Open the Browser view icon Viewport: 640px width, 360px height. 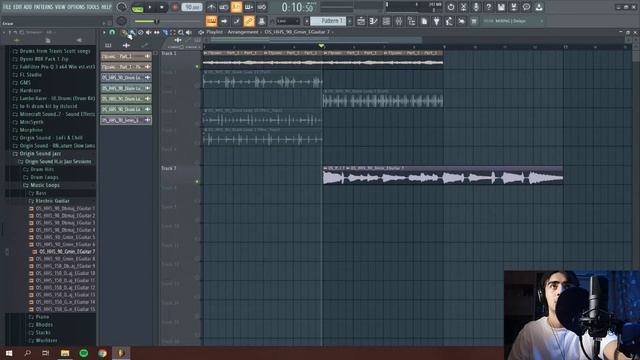(x=411, y=21)
